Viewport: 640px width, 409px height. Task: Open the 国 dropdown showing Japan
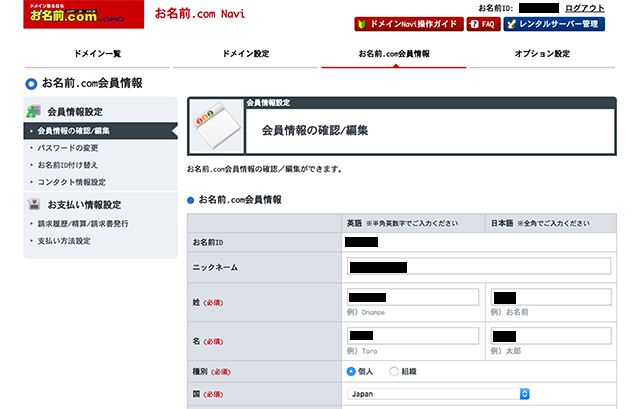click(438, 394)
